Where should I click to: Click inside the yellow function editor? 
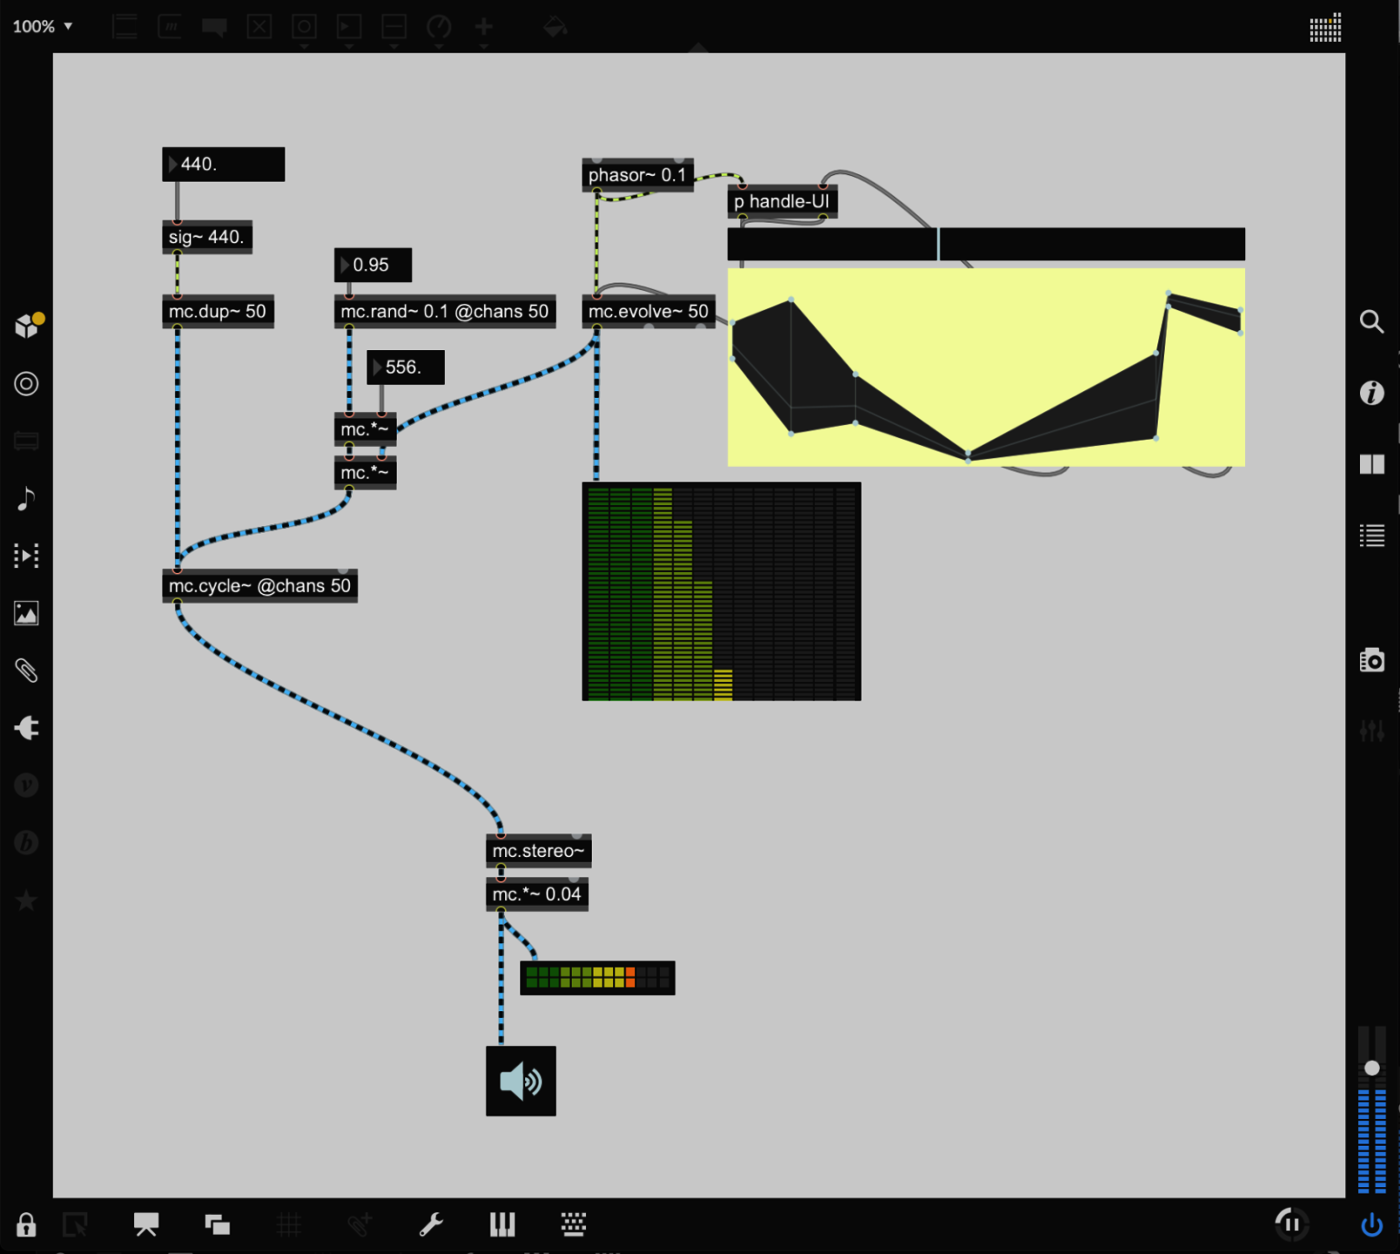[x=986, y=367]
